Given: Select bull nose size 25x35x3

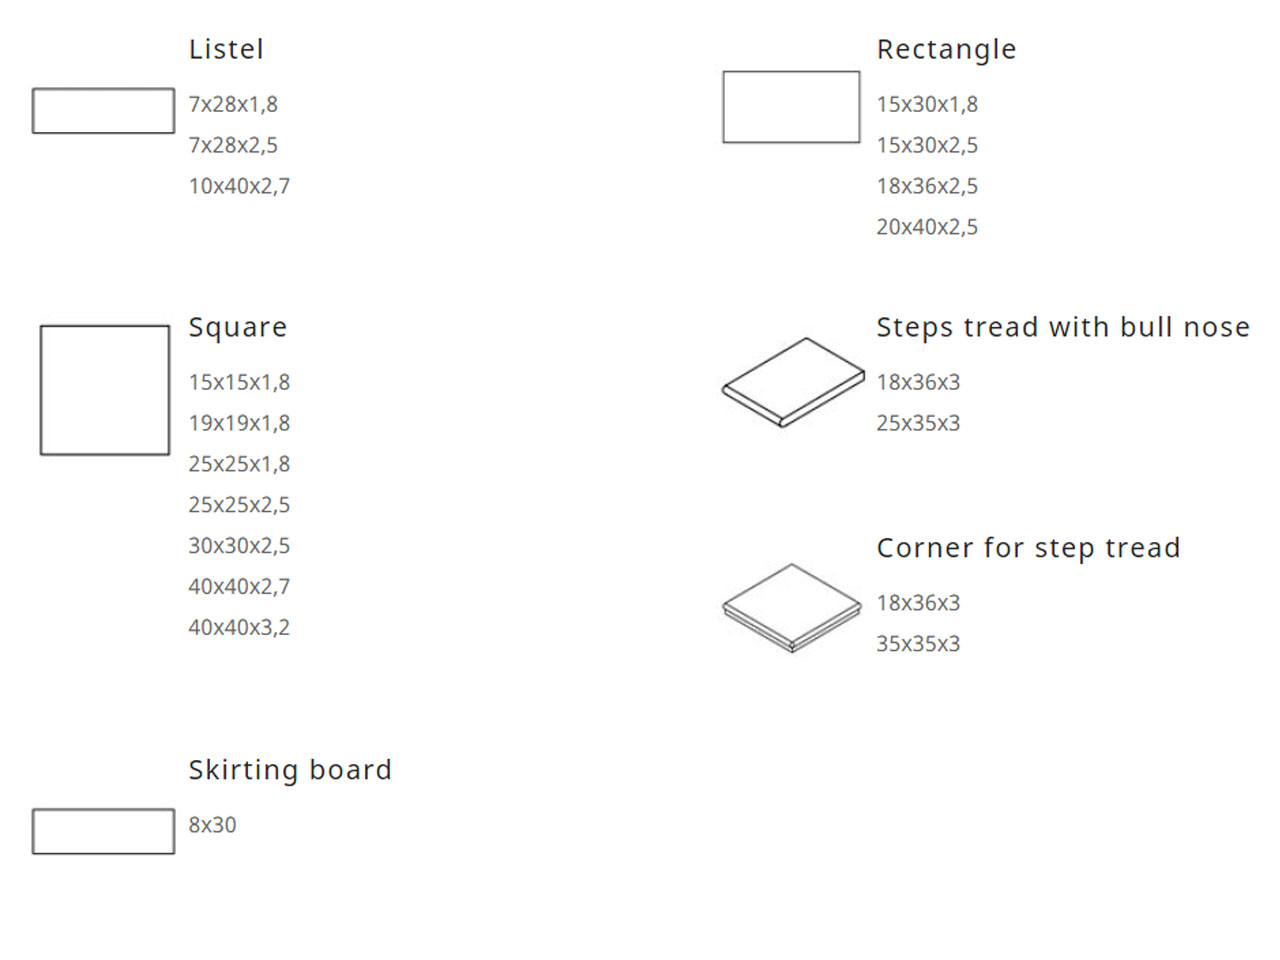Looking at the screenshot, I should tap(918, 423).
